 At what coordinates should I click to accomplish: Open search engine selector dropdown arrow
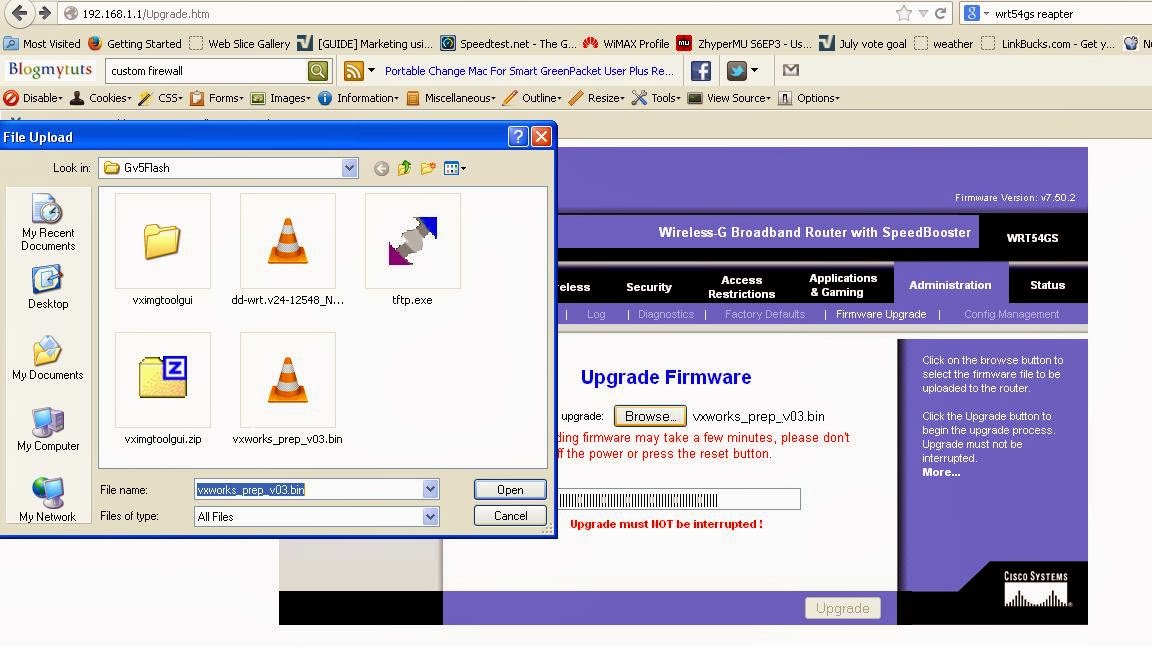click(986, 13)
